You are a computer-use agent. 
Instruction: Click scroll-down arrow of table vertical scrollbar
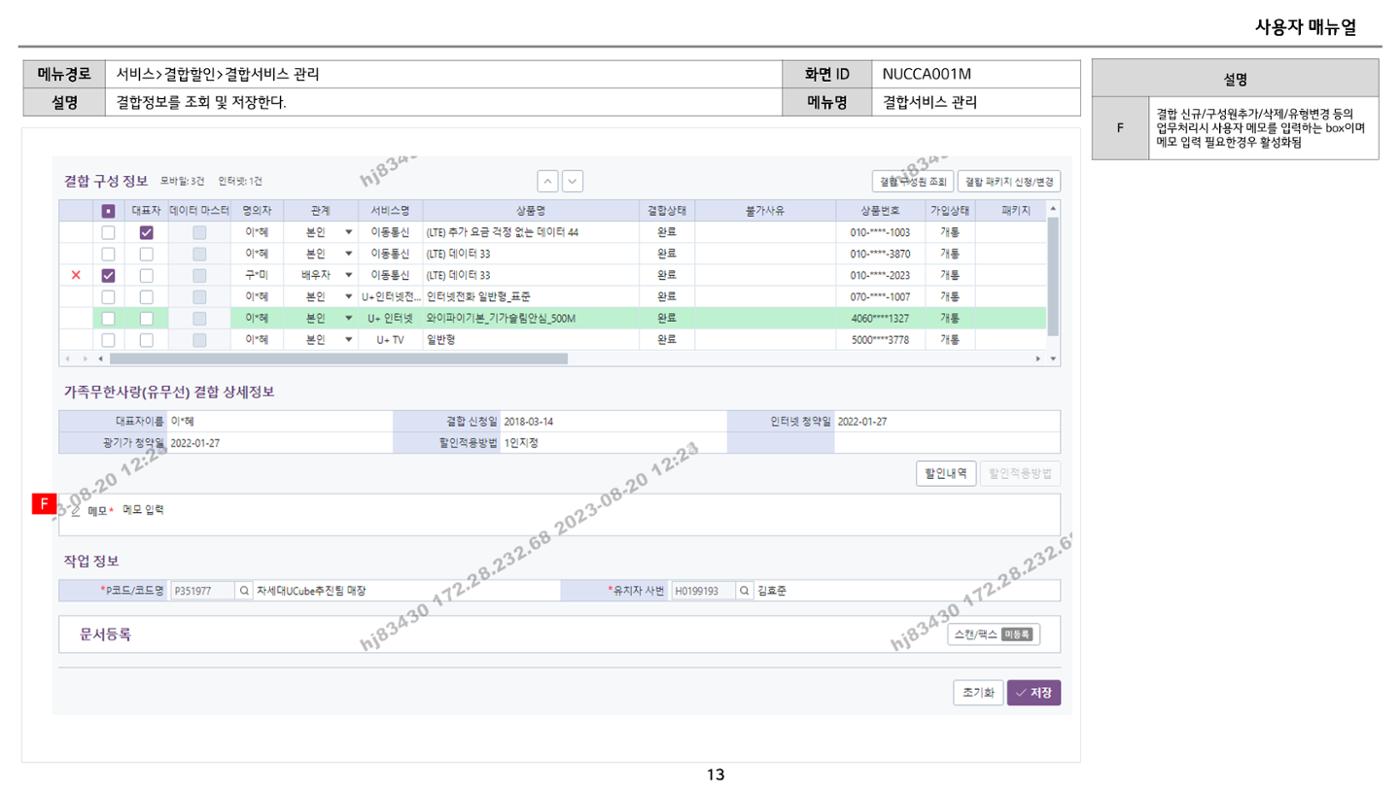[1052, 358]
